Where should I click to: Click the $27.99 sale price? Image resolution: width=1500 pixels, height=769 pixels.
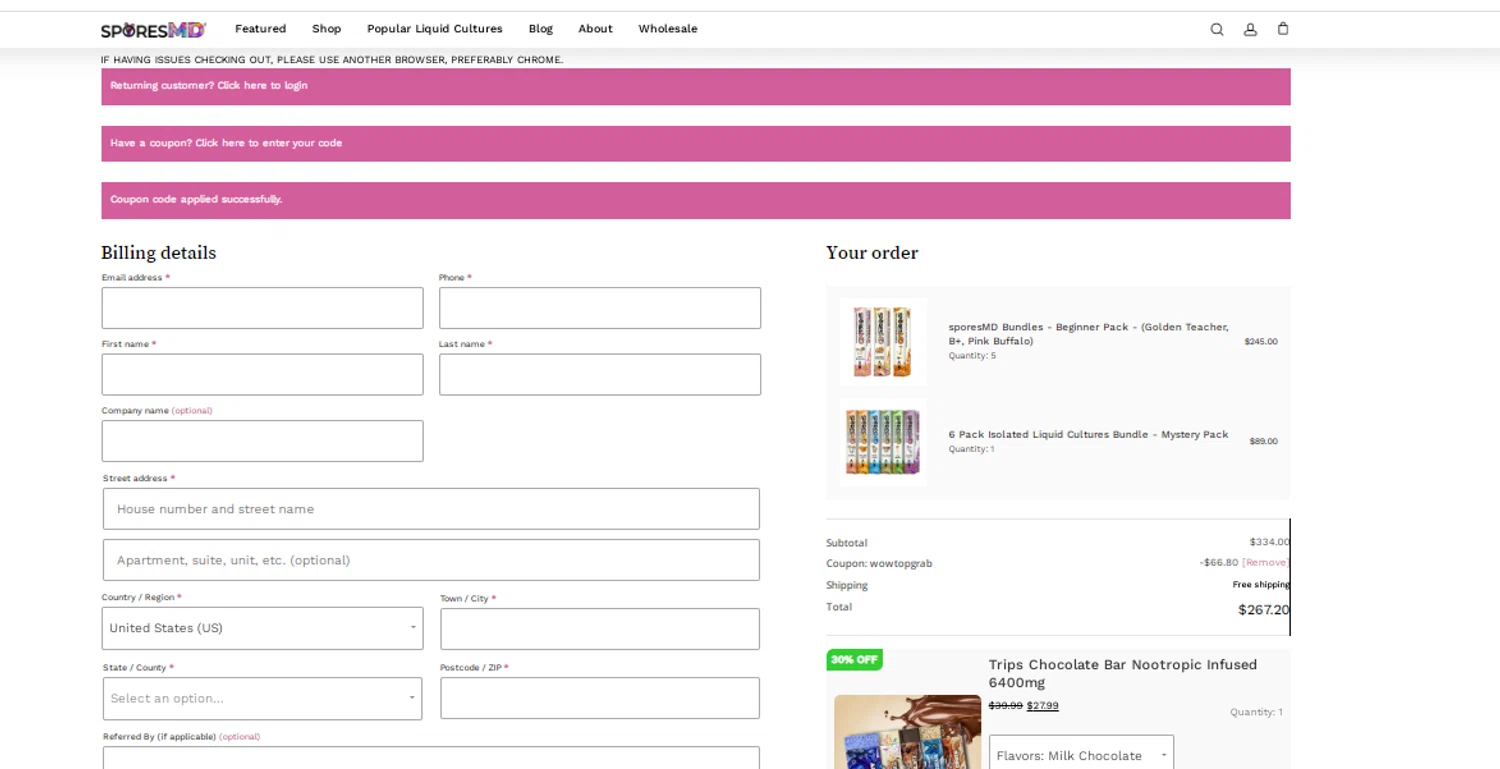tap(1042, 705)
